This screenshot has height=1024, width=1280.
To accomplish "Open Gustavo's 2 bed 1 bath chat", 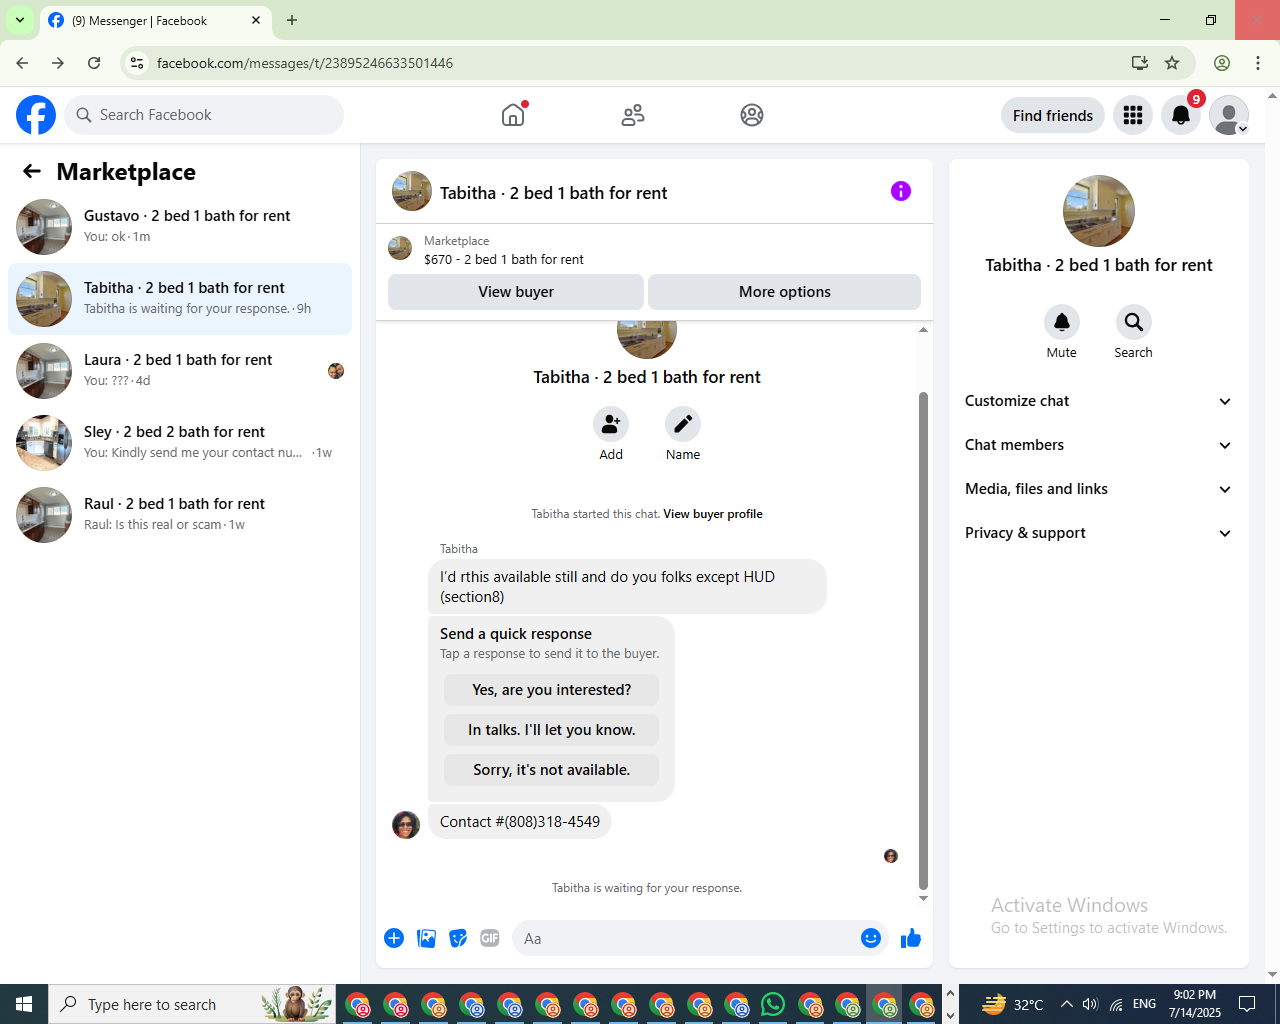I will coord(180,227).
